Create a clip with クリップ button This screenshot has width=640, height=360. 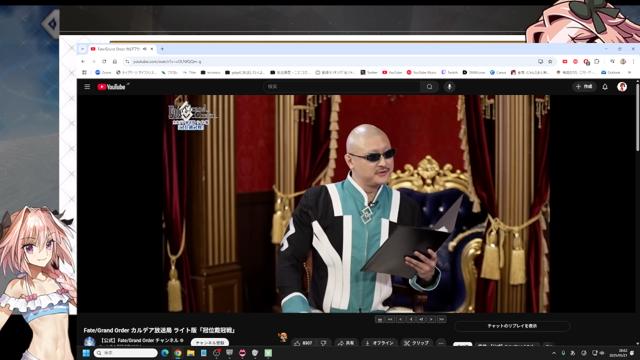point(416,343)
